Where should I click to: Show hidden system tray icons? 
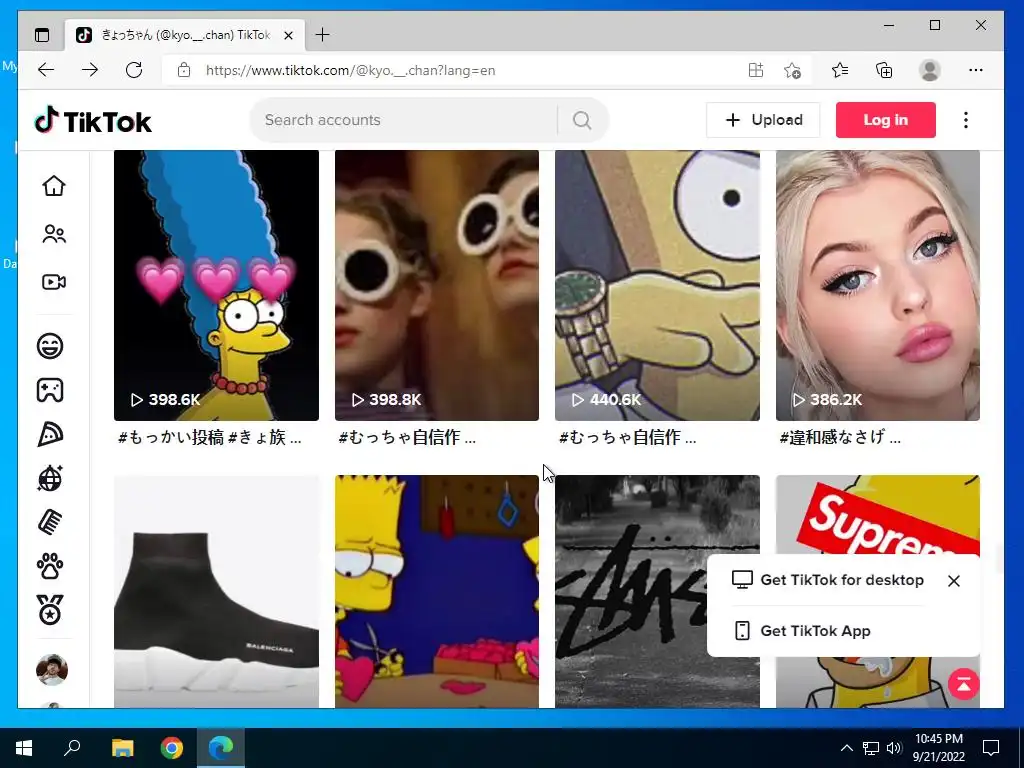[x=846, y=748]
